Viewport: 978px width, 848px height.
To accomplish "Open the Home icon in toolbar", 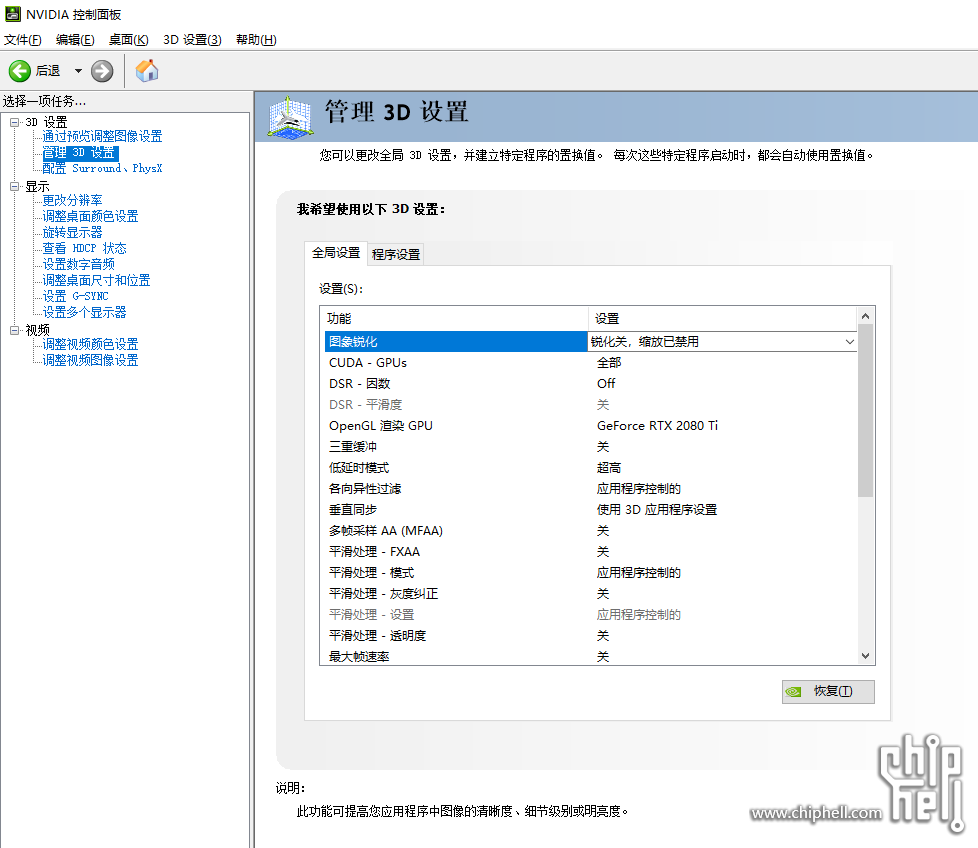I will click(x=147, y=70).
